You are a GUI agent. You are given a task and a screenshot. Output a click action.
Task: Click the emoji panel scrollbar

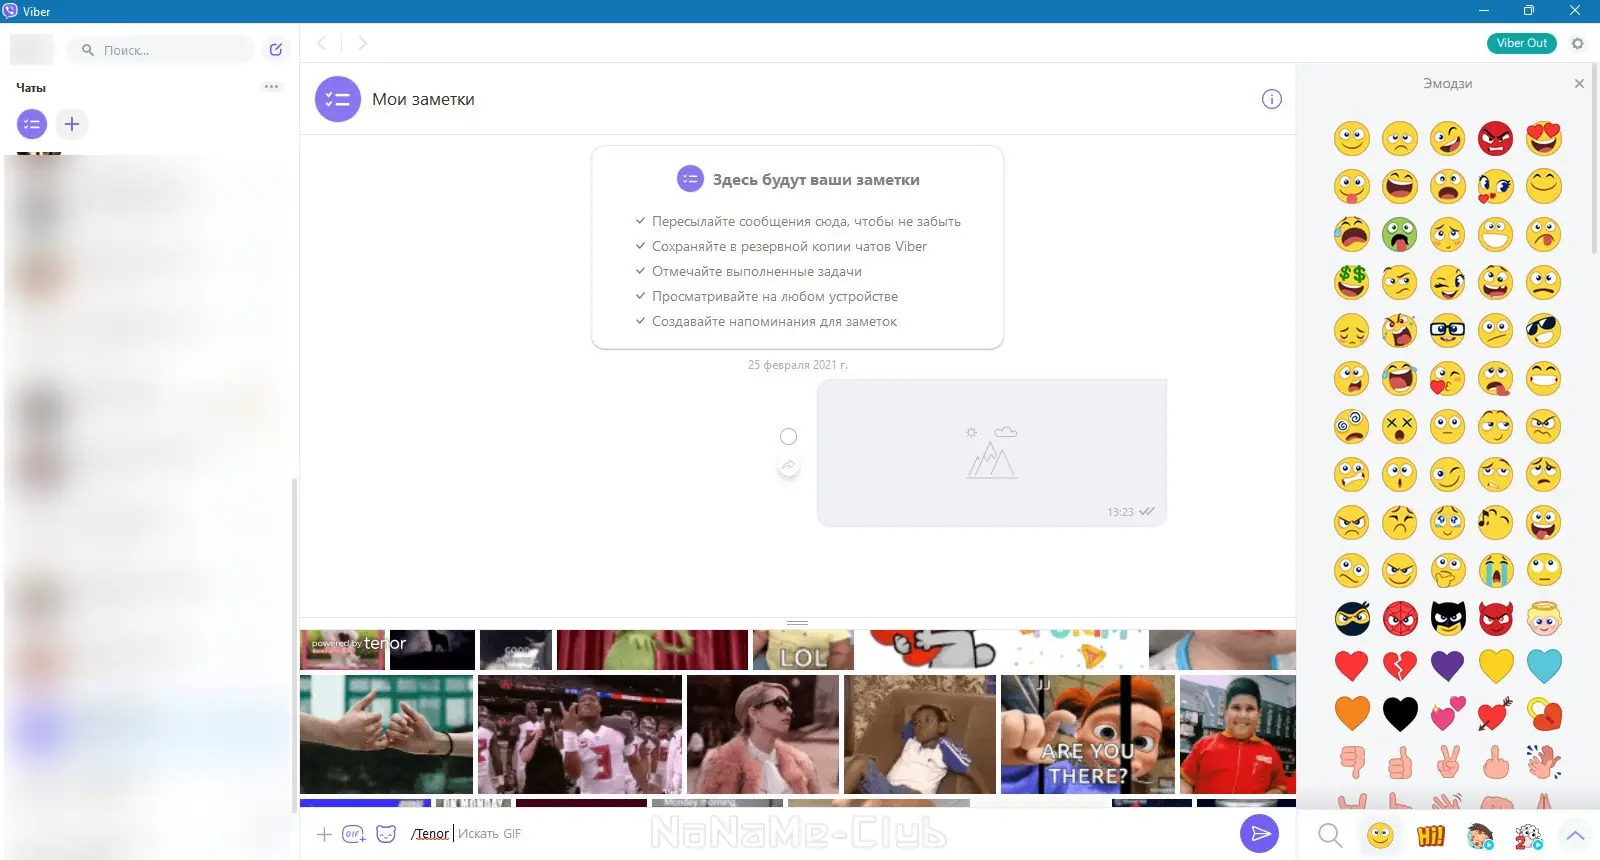(1595, 160)
